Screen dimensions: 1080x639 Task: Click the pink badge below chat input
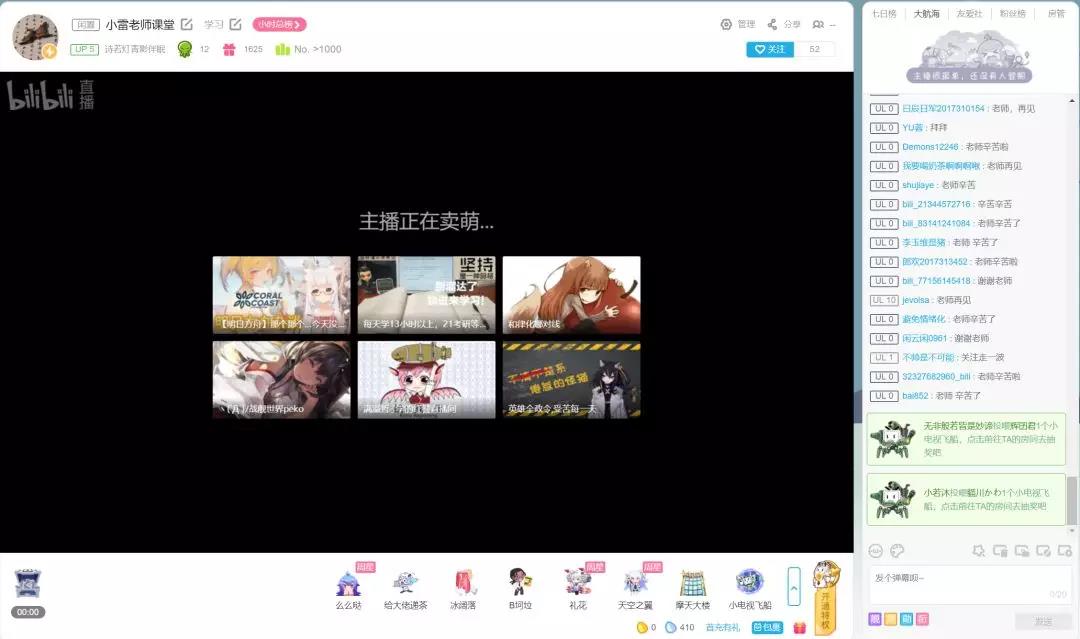(922, 619)
